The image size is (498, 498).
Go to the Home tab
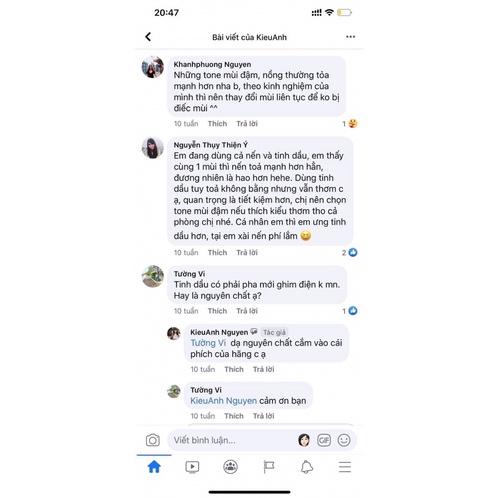point(154,467)
